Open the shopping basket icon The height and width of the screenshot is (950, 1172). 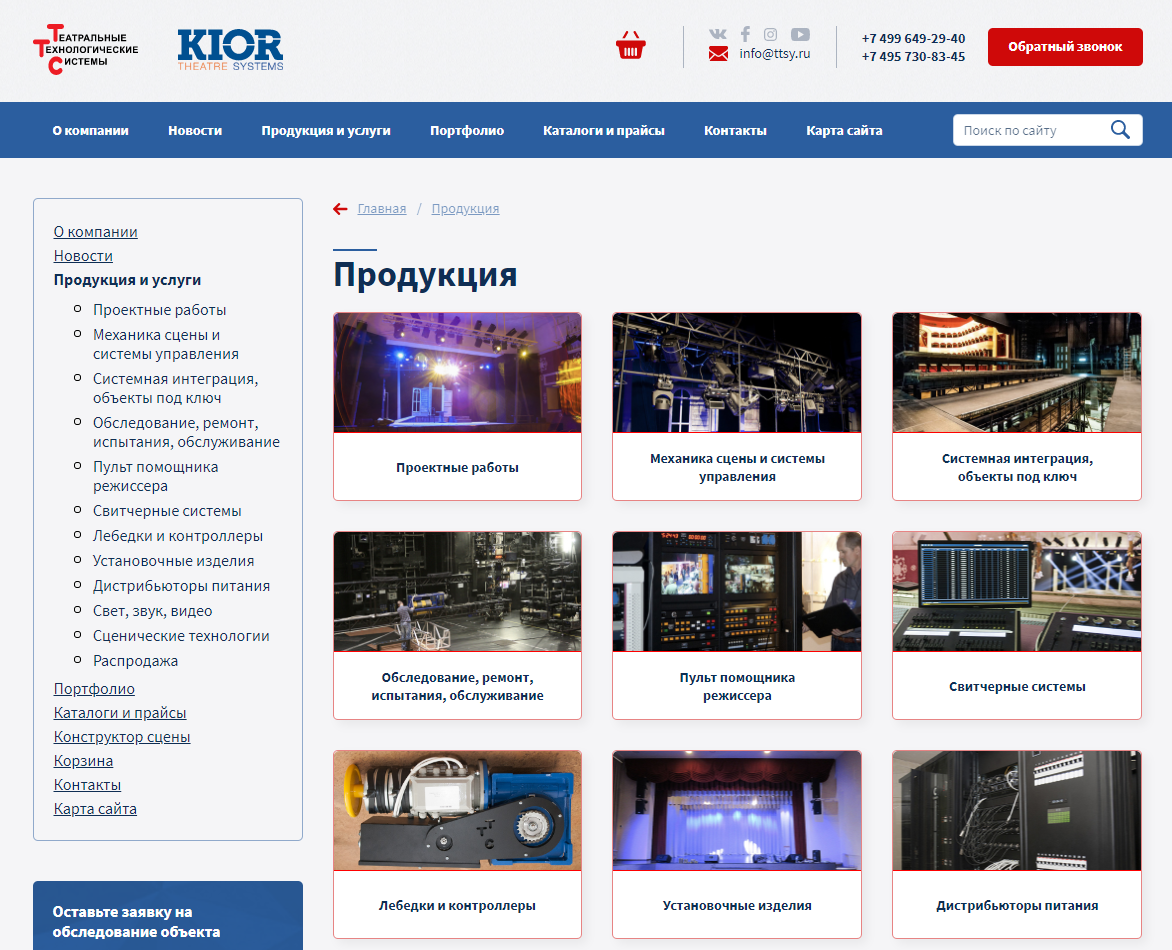coord(631,46)
